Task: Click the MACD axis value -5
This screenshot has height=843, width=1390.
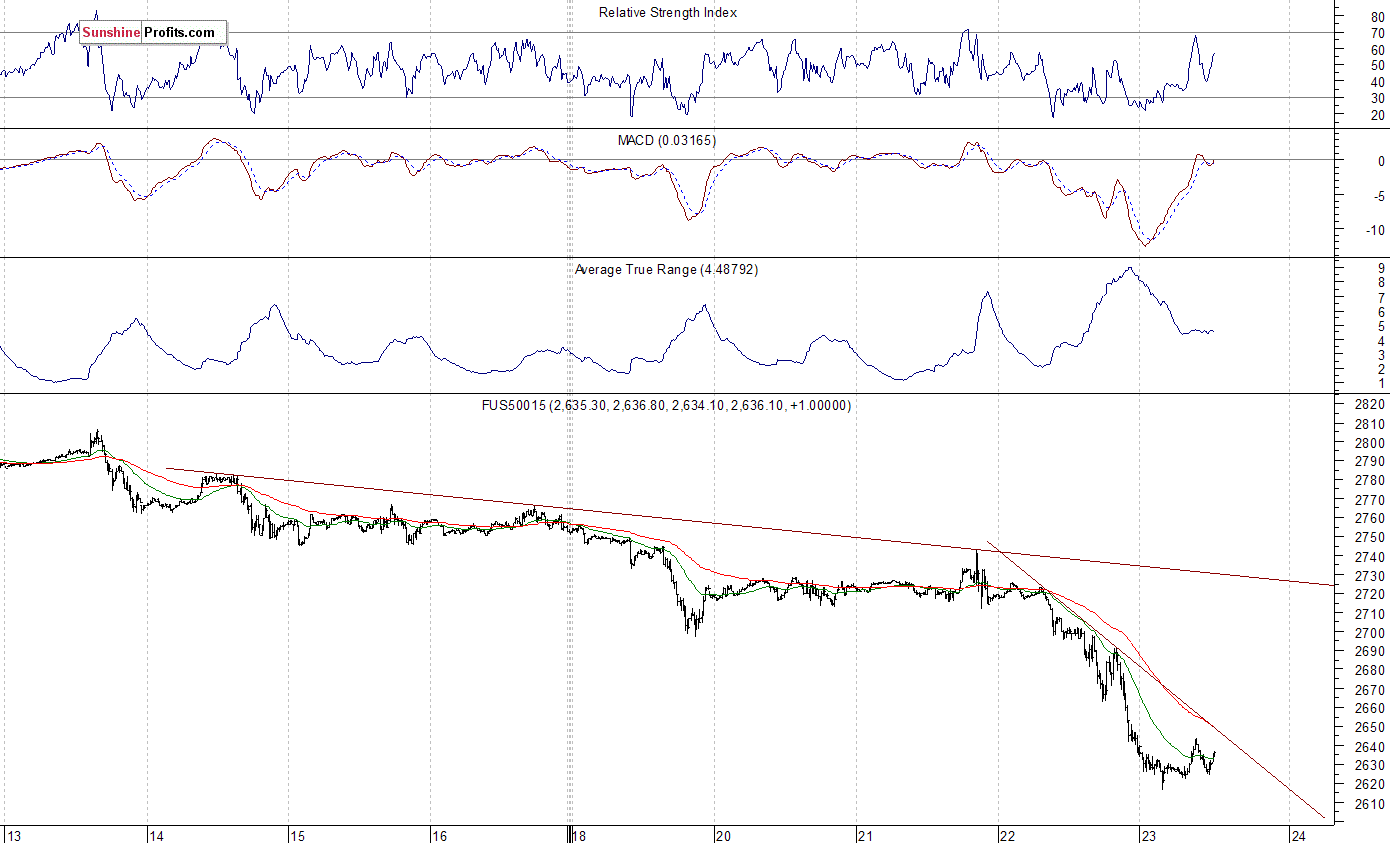Action: coord(1378,195)
